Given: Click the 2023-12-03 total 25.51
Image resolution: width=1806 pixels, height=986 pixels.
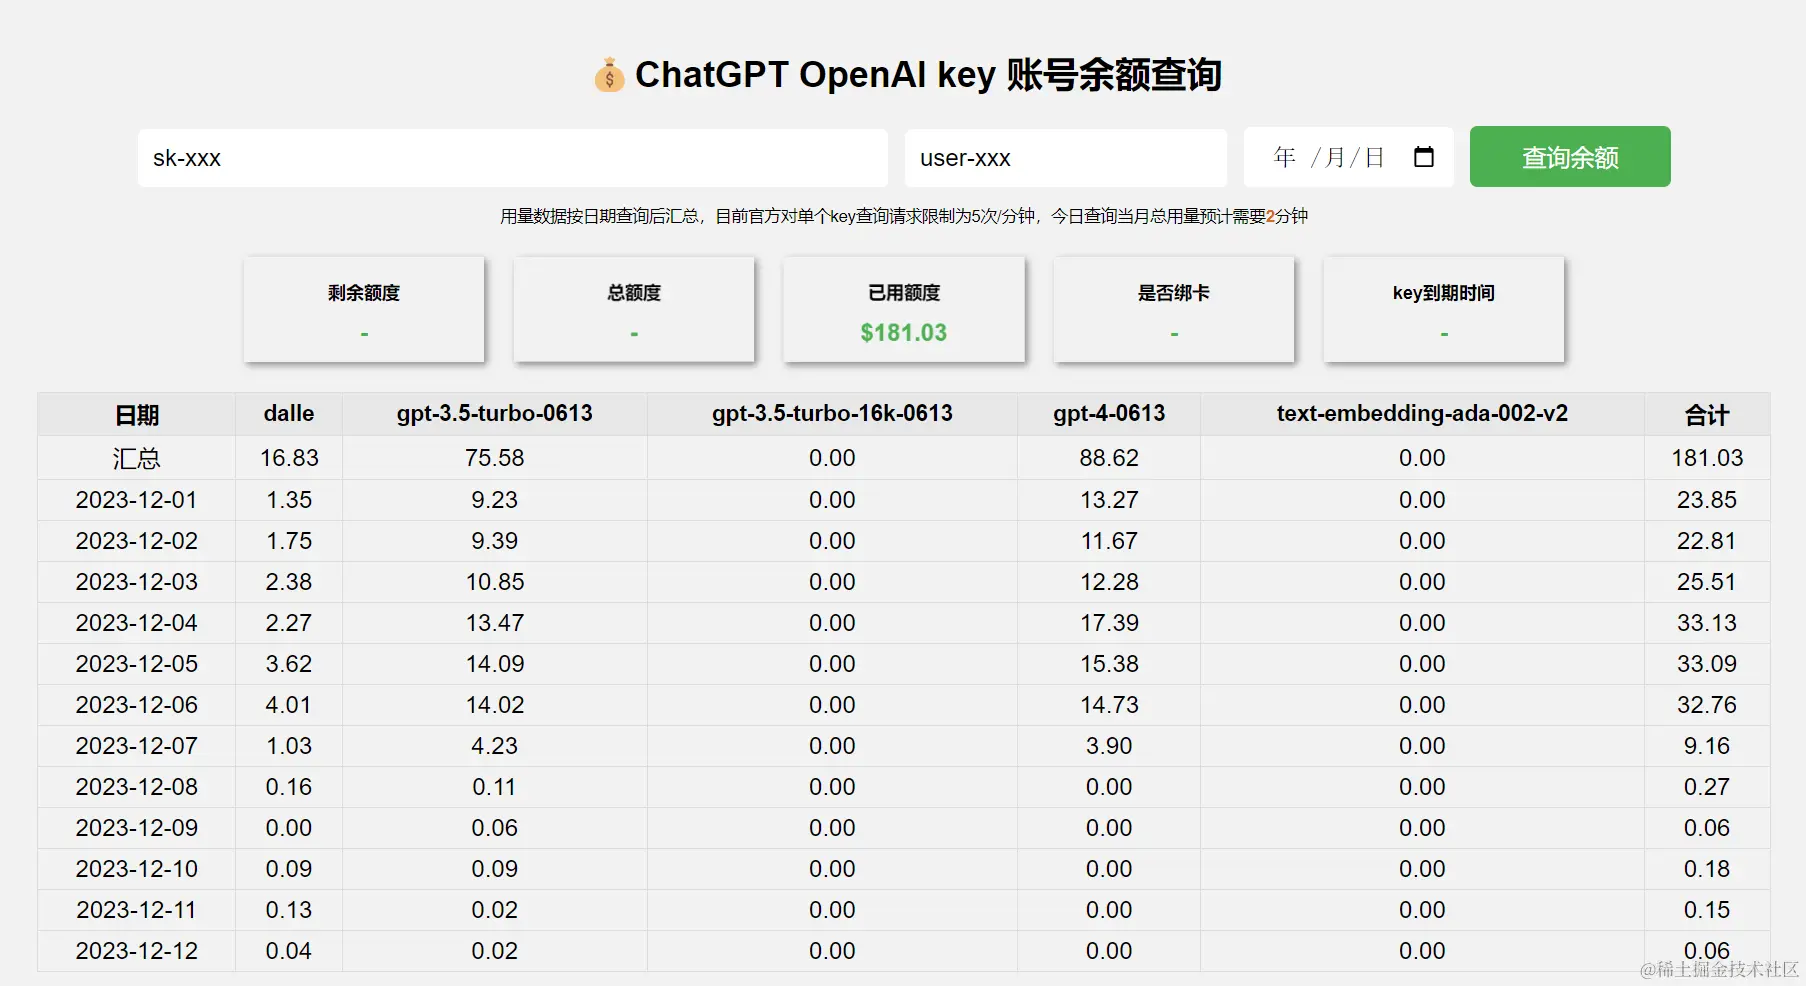Looking at the screenshot, I should [1707, 582].
